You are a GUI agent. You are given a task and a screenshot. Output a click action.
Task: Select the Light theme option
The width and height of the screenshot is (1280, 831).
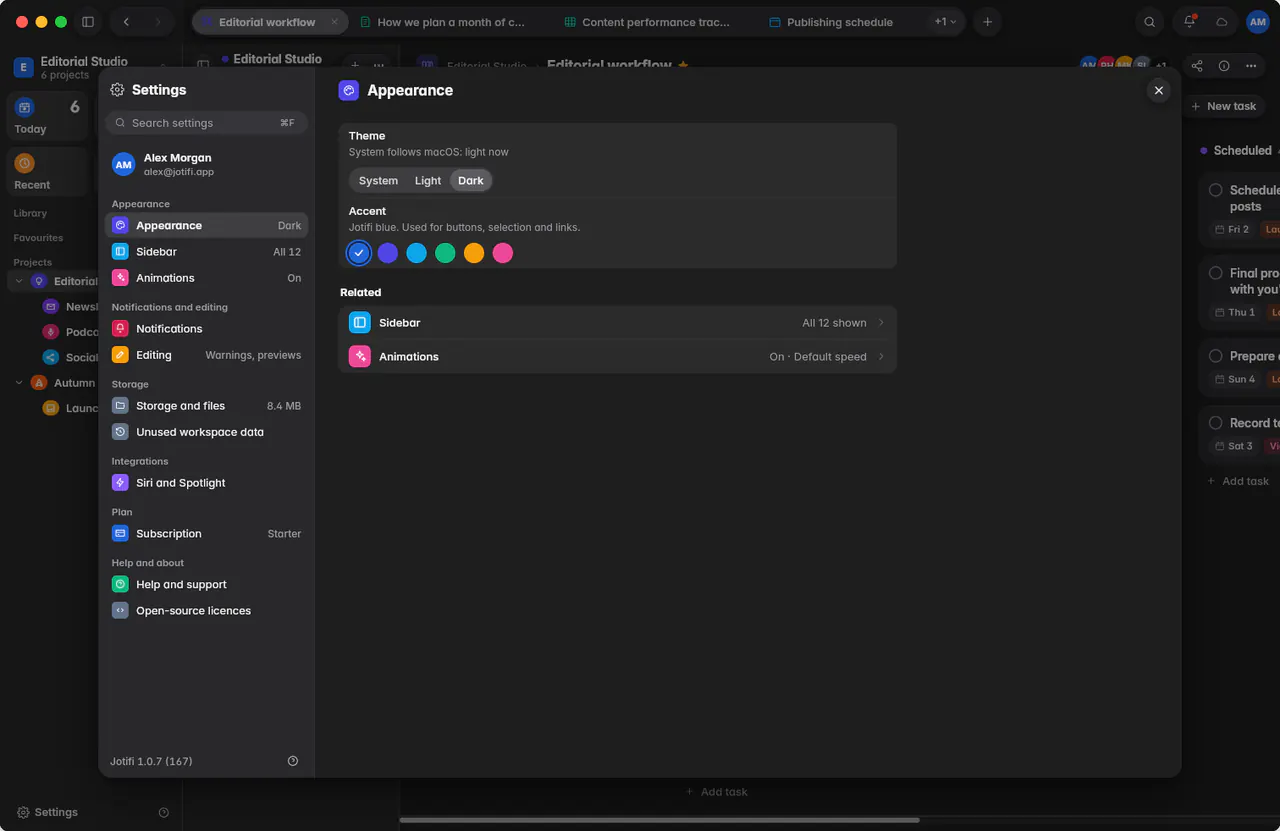[428, 181]
